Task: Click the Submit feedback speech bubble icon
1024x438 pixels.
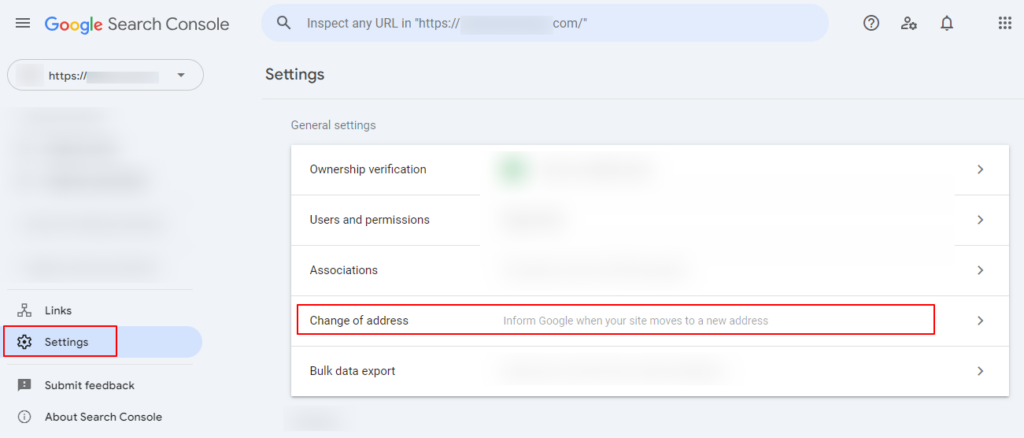Action: click(x=25, y=385)
